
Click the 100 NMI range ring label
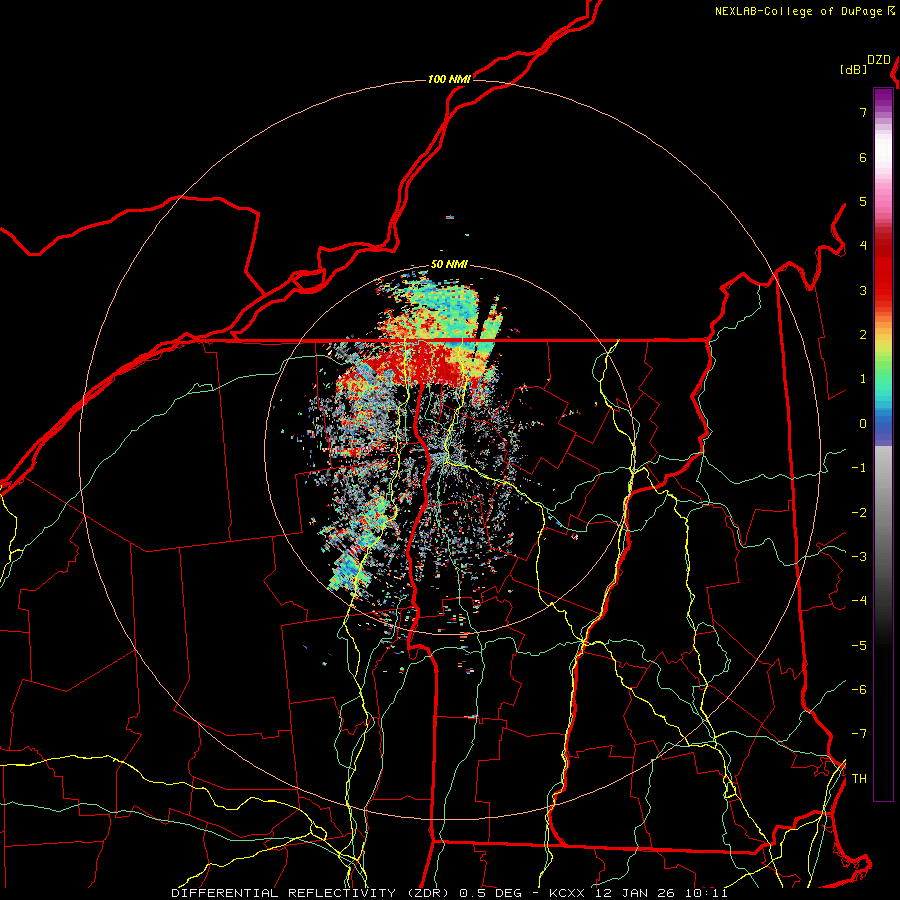(x=449, y=79)
